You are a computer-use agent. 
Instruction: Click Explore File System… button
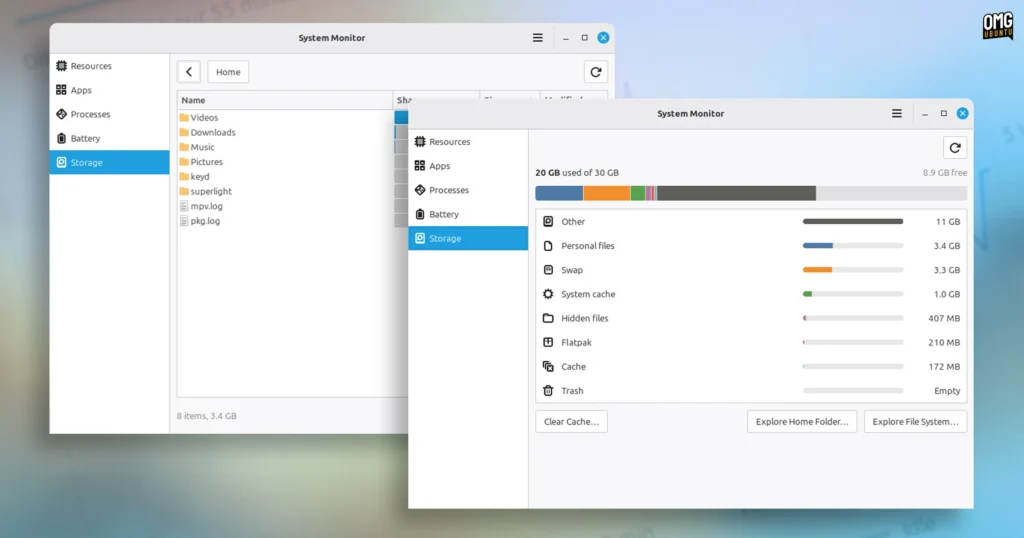(915, 422)
